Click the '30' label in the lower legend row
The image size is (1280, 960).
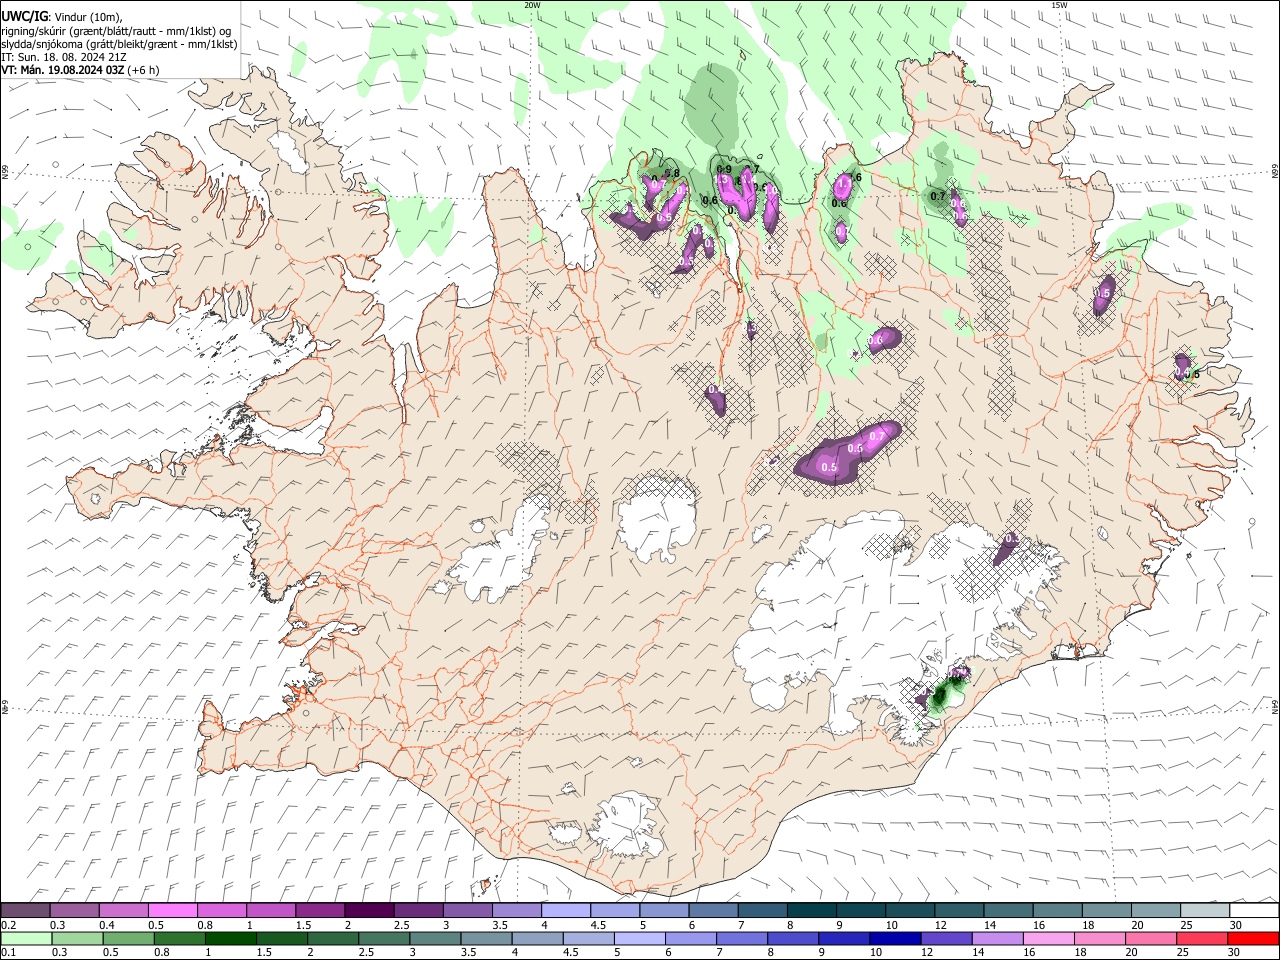1234,952
